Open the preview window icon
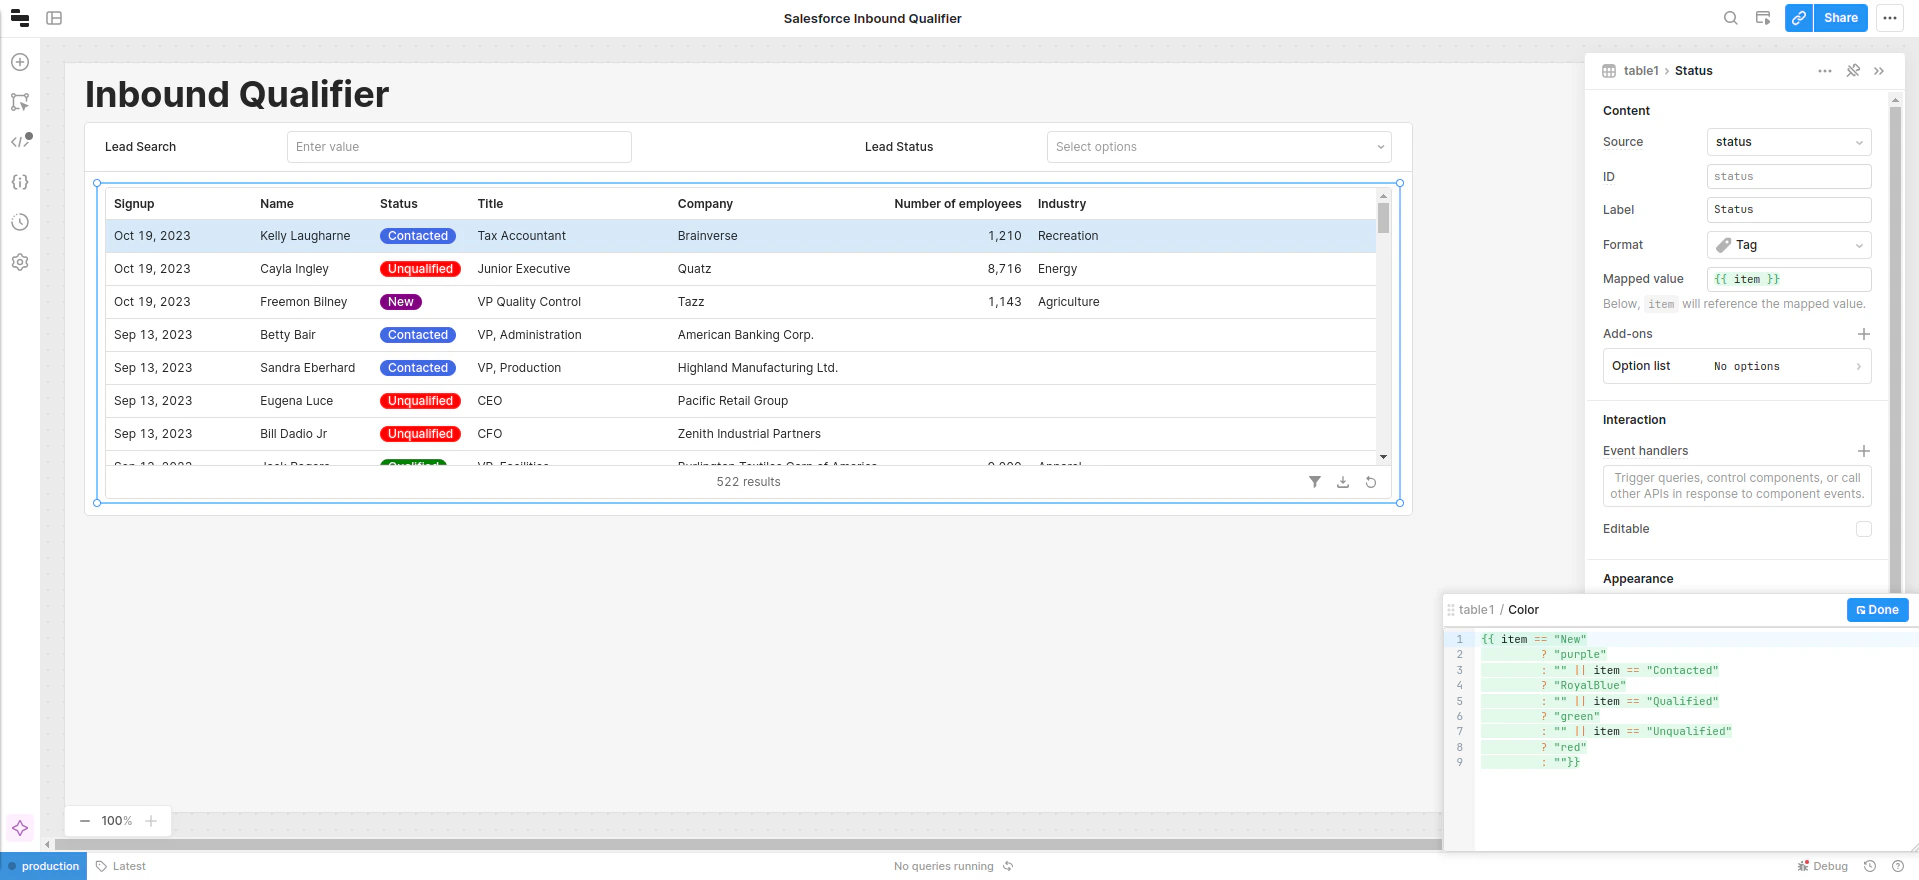 tap(1763, 18)
